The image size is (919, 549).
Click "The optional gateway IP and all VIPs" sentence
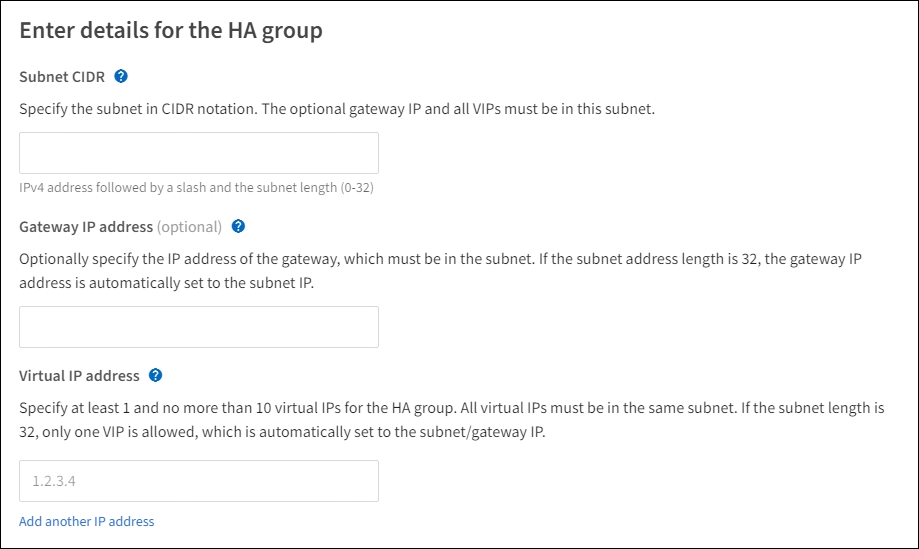click(x=458, y=109)
